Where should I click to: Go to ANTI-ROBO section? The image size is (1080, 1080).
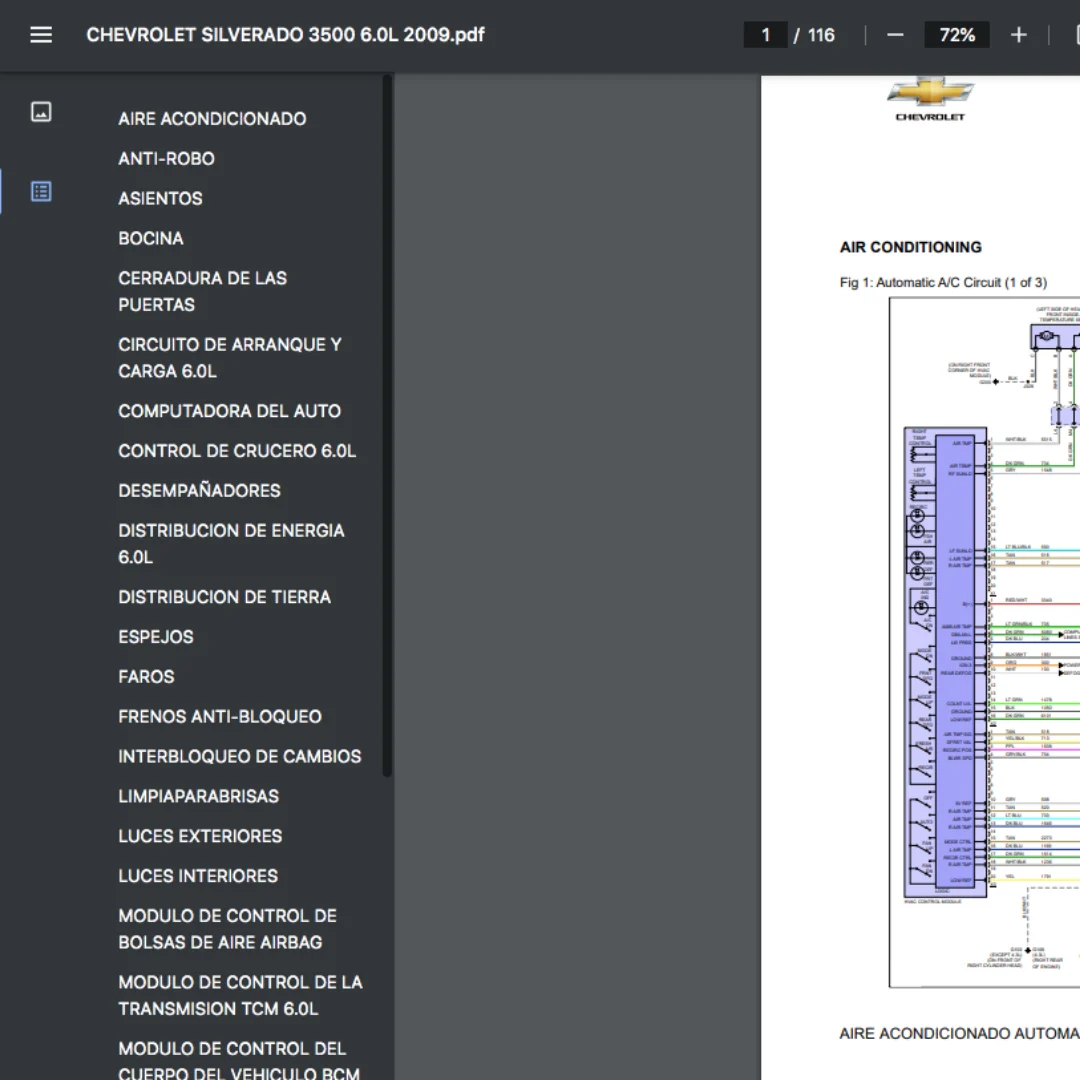pos(166,159)
